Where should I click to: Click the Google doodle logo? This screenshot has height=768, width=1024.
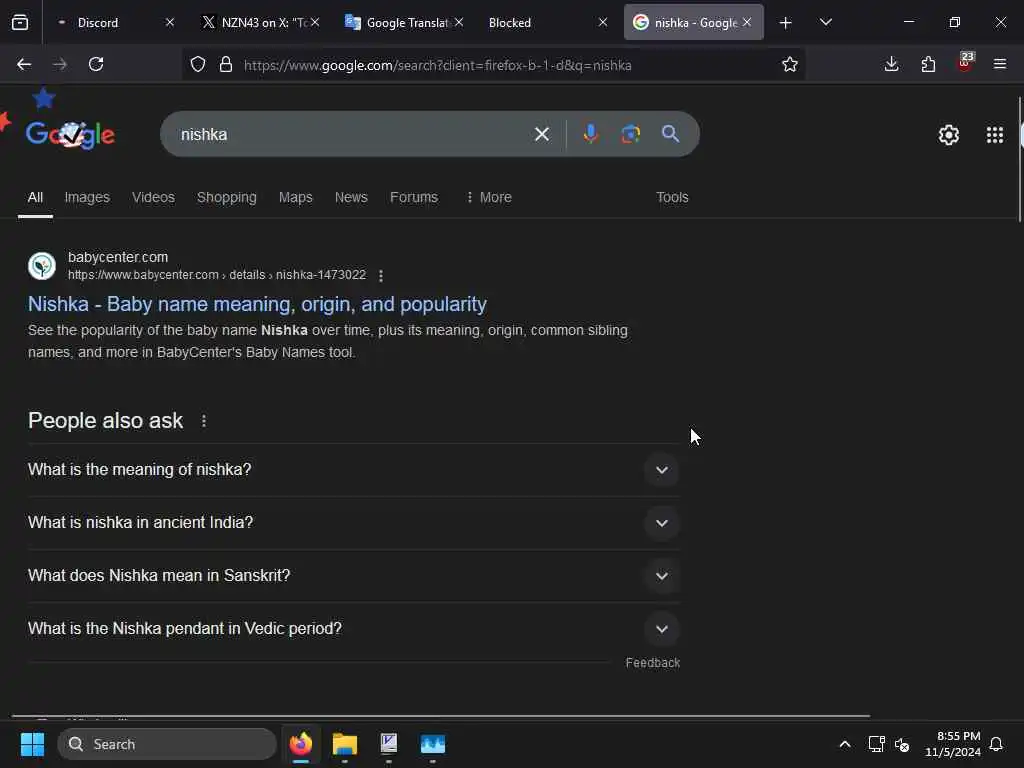pos(71,135)
